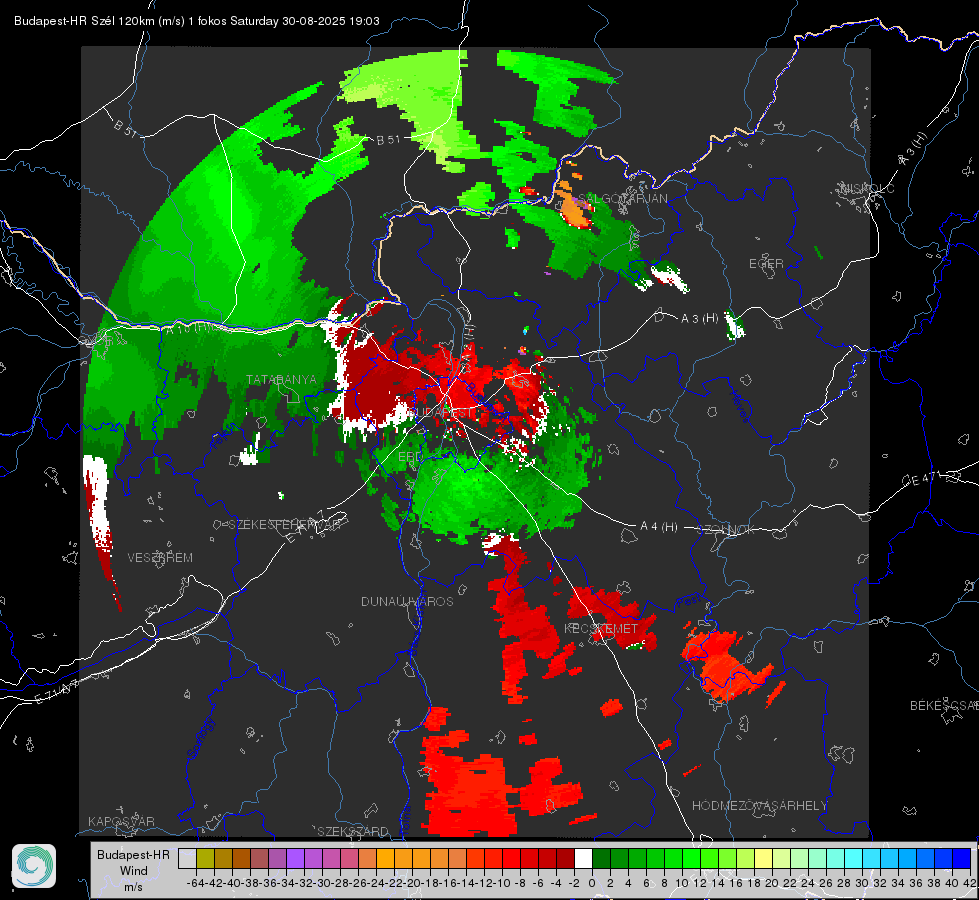
Task: Click the '42' legend tick value
Action: [x=970, y=883]
